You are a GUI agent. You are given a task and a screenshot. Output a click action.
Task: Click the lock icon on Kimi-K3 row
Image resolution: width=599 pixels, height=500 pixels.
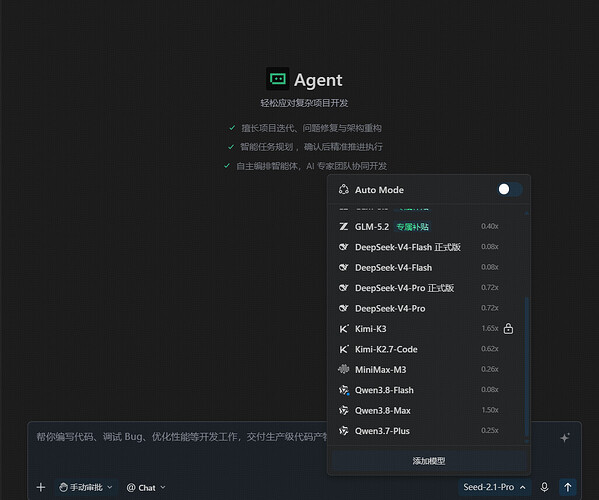click(508, 328)
